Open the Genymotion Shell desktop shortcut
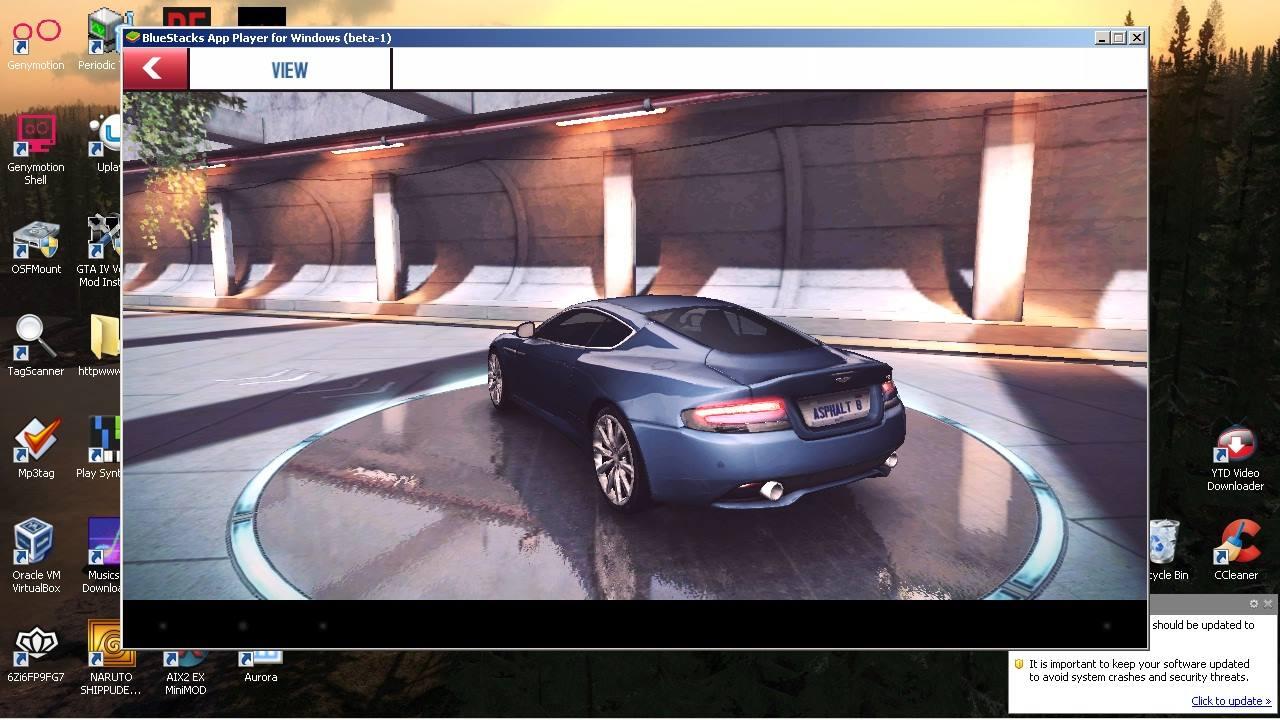This screenshot has height=720, width=1280. [36, 149]
